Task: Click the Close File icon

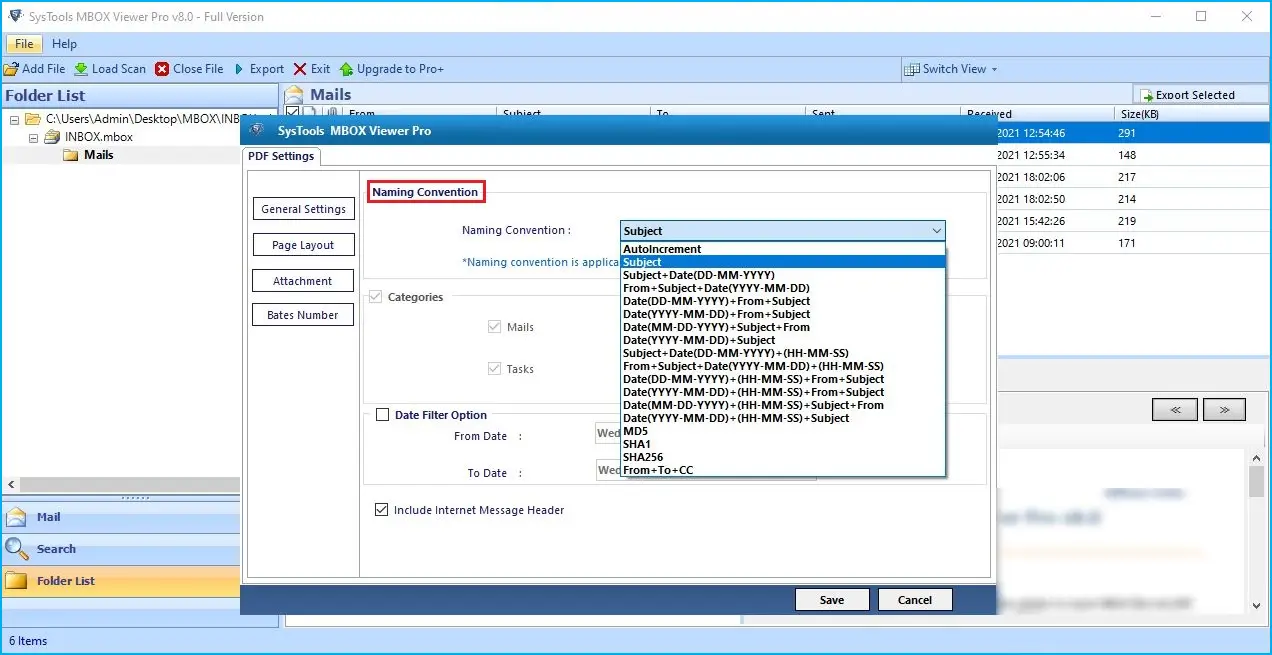Action: tap(164, 68)
